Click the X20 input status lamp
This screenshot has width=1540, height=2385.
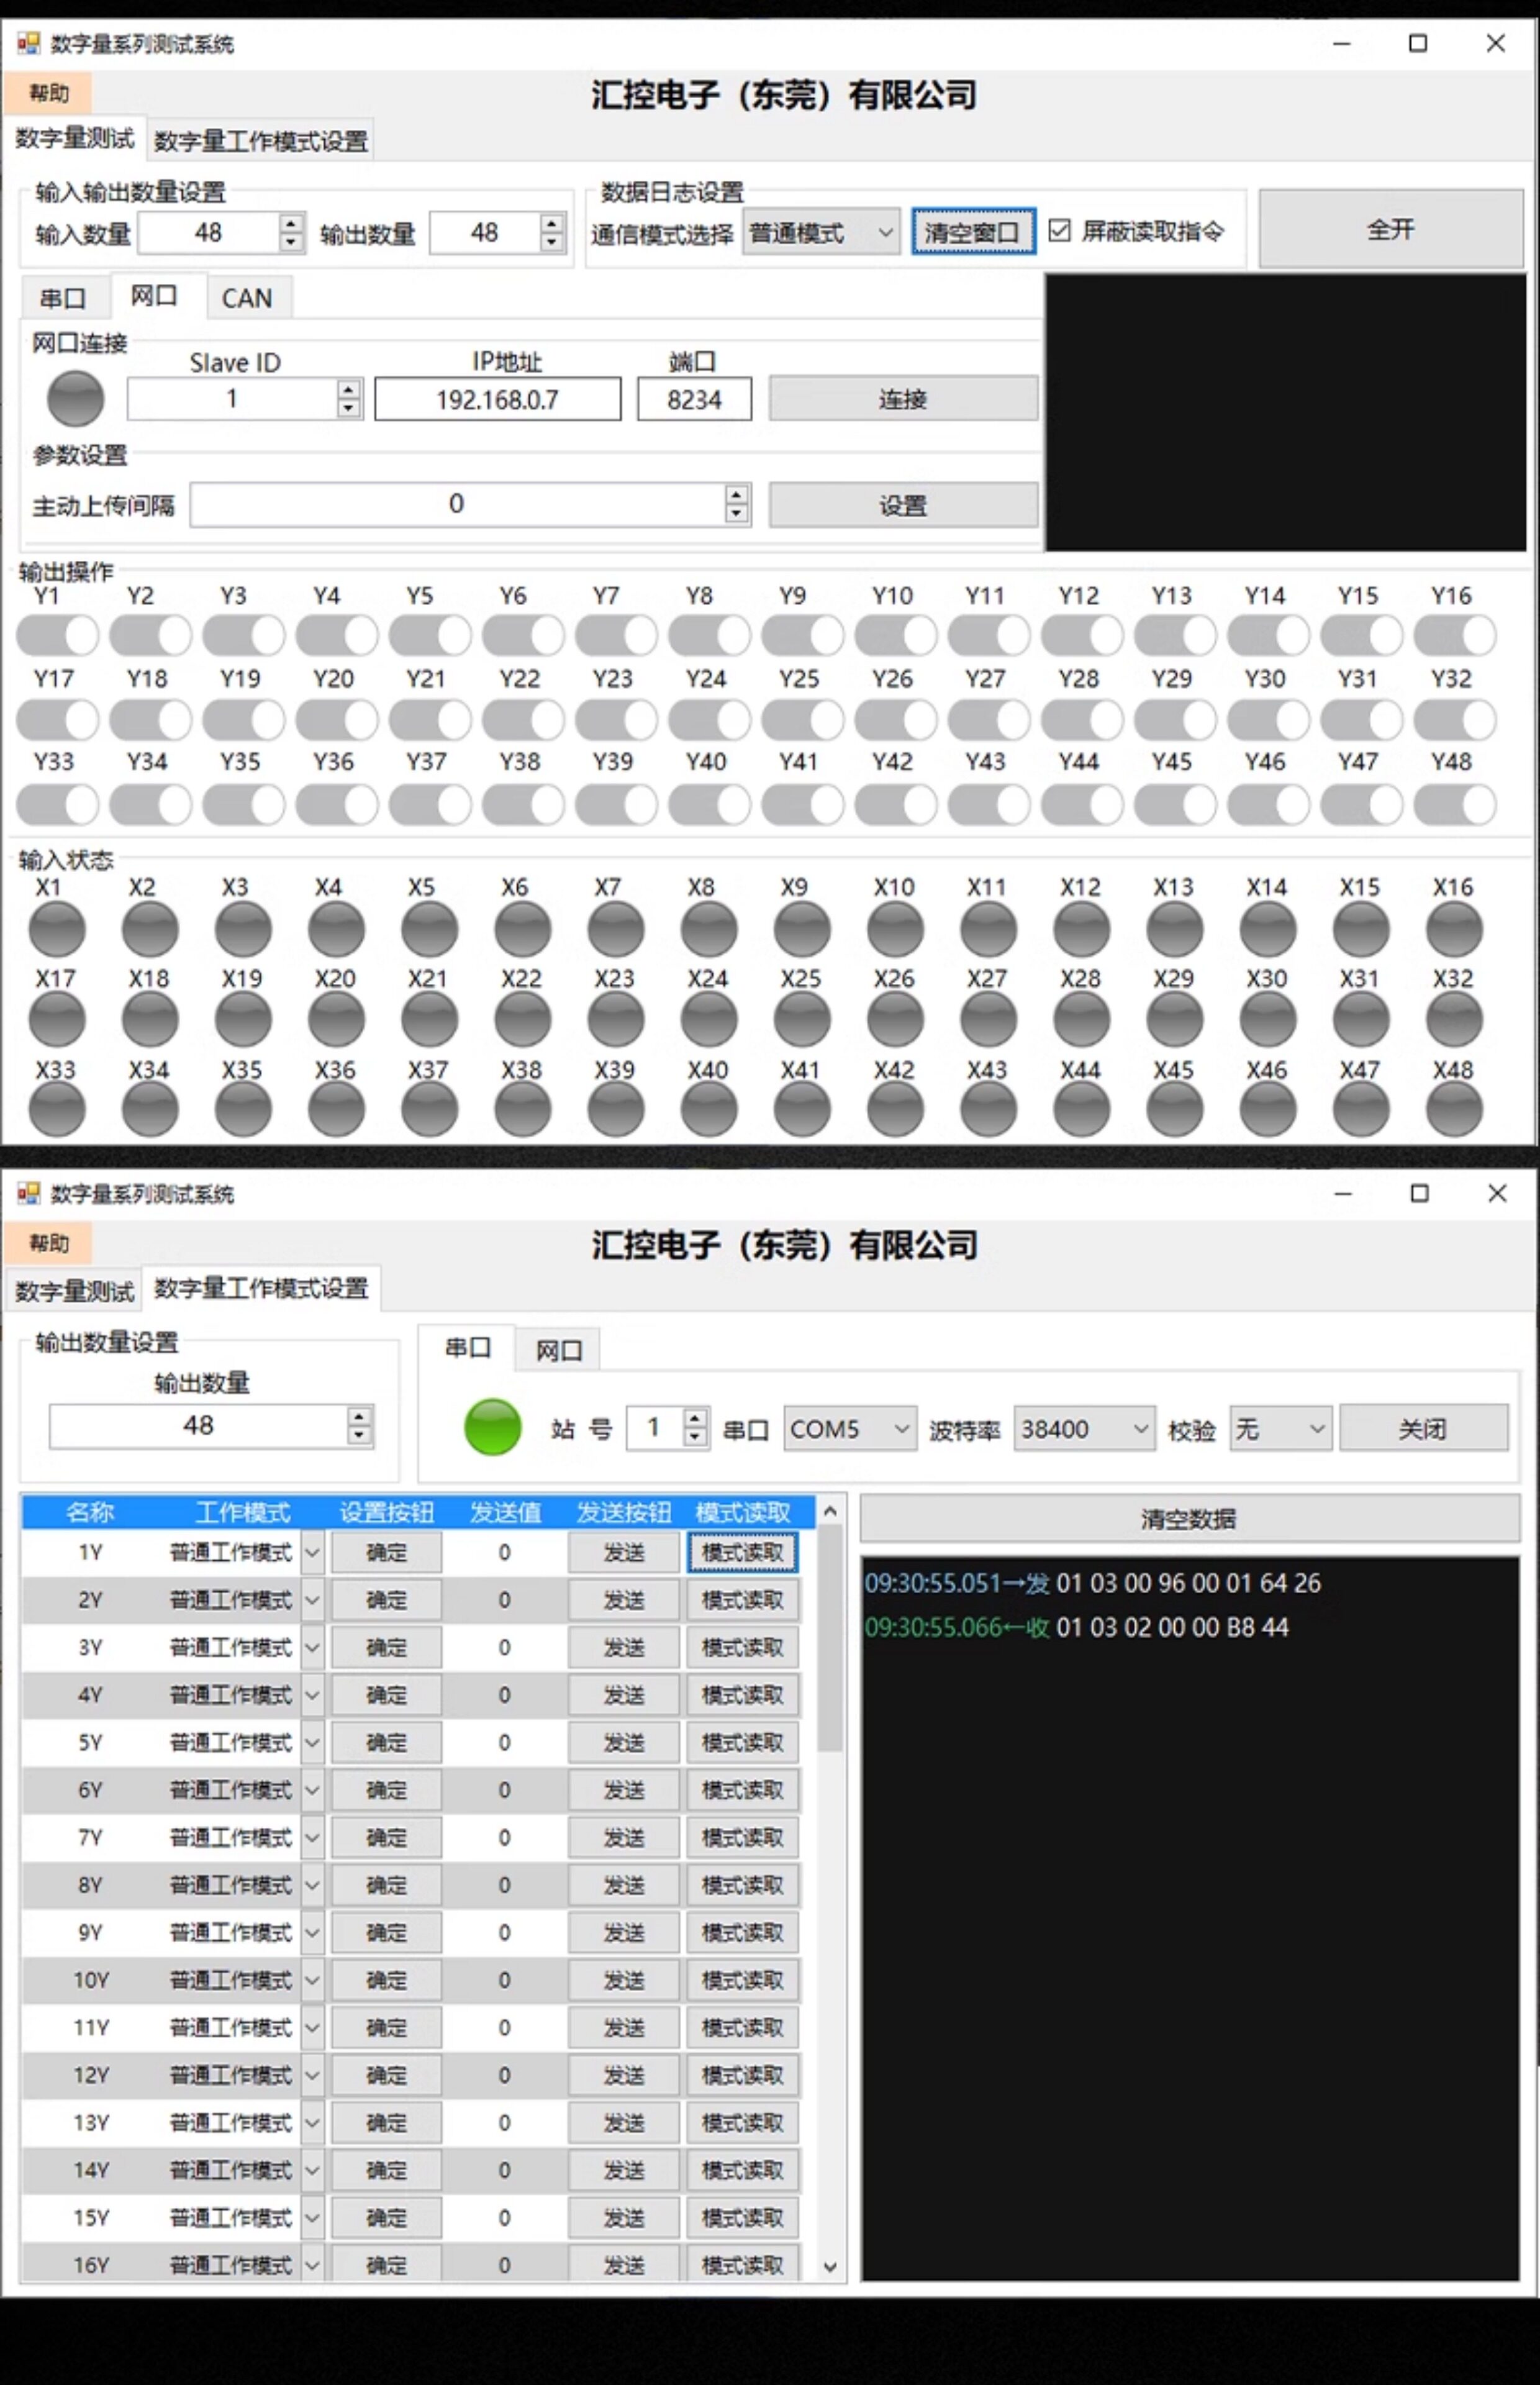click(x=336, y=1020)
